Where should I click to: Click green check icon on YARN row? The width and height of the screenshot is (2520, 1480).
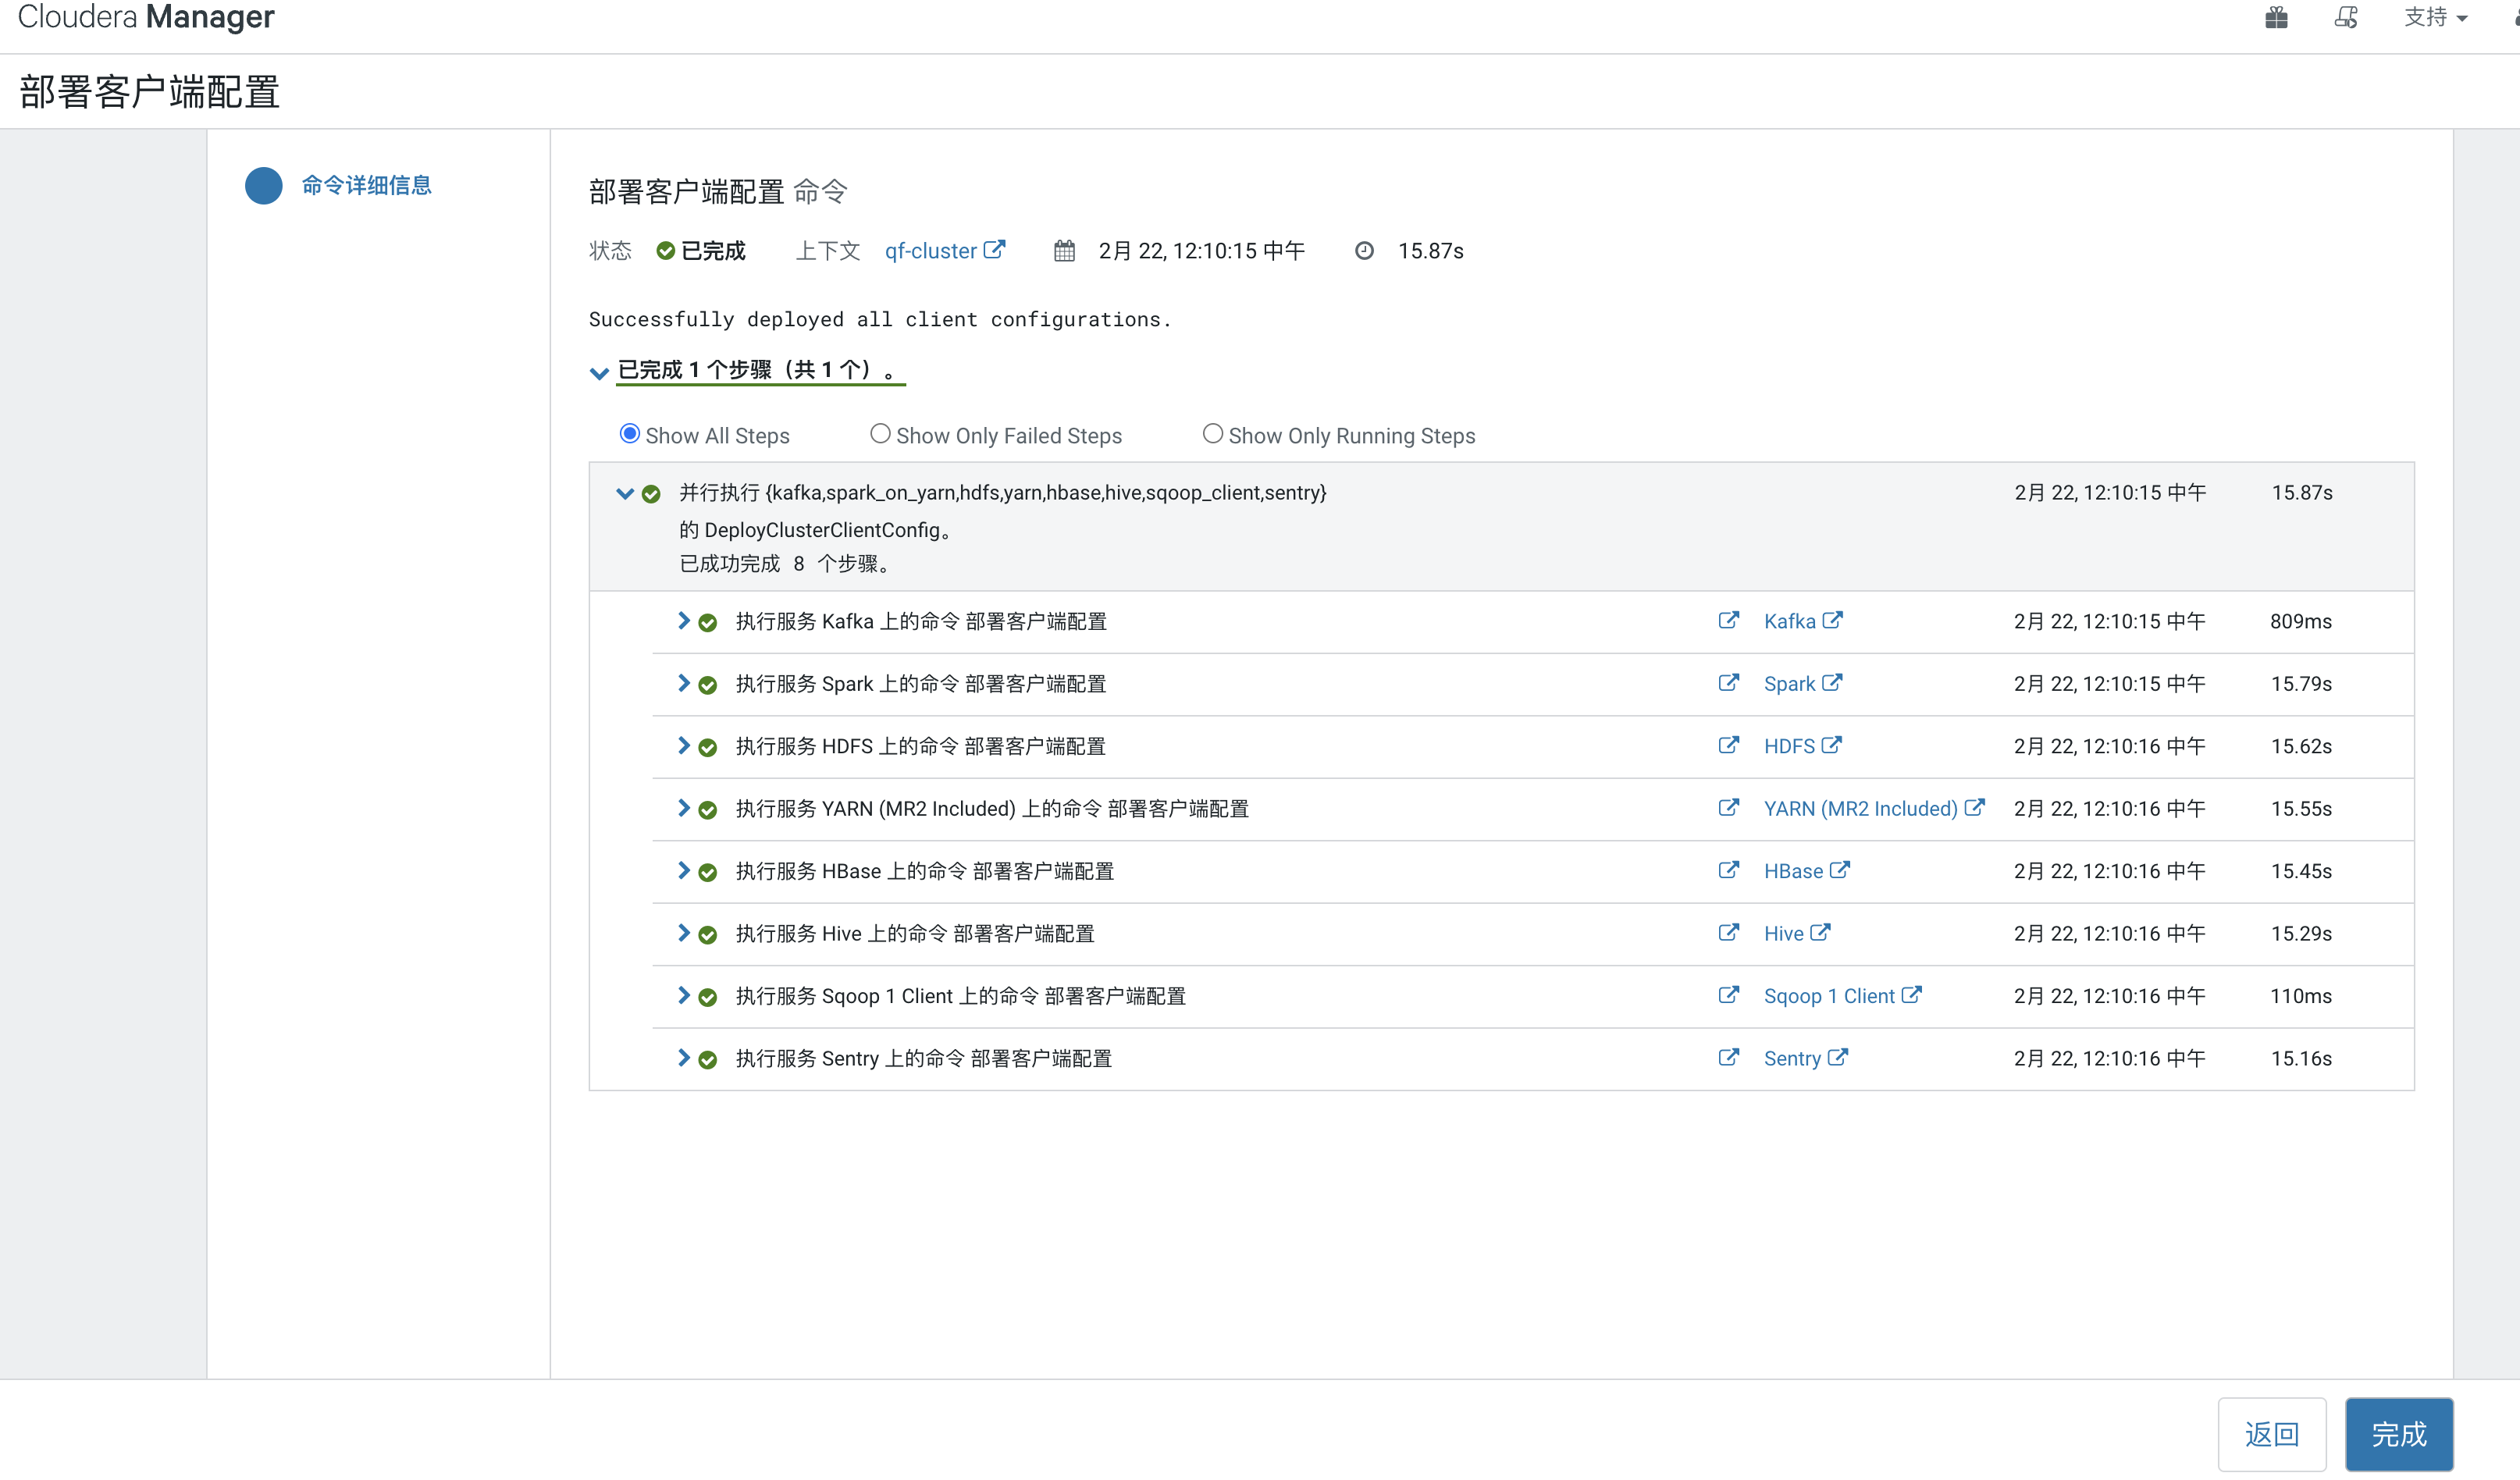(708, 810)
